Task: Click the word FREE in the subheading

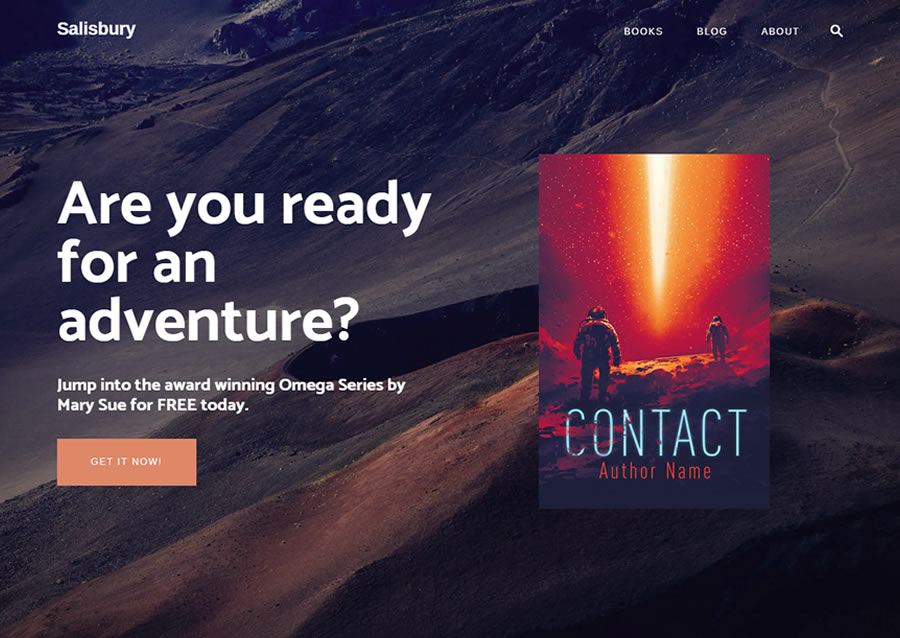Action: coord(177,405)
